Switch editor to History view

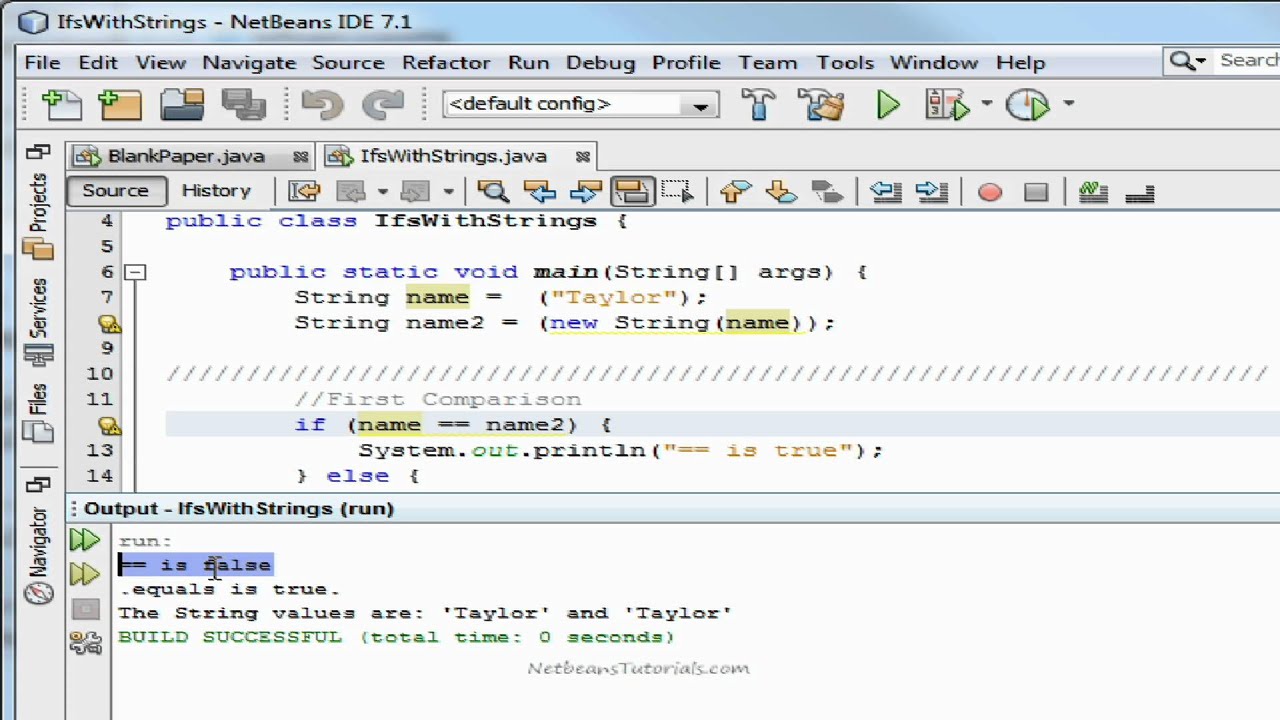[x=216, y=191]
